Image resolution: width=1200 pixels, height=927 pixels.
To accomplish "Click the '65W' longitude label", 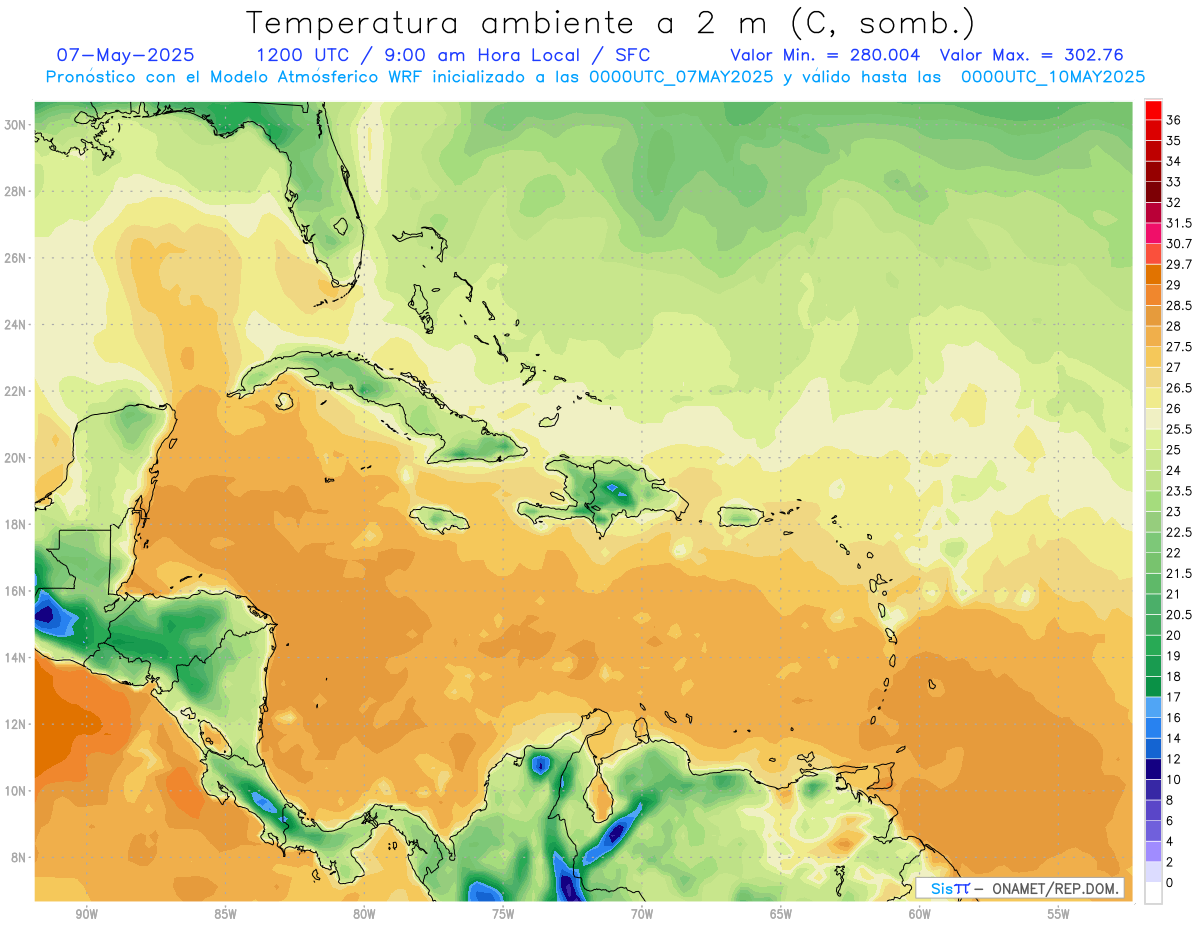I will tap(781, 915).
